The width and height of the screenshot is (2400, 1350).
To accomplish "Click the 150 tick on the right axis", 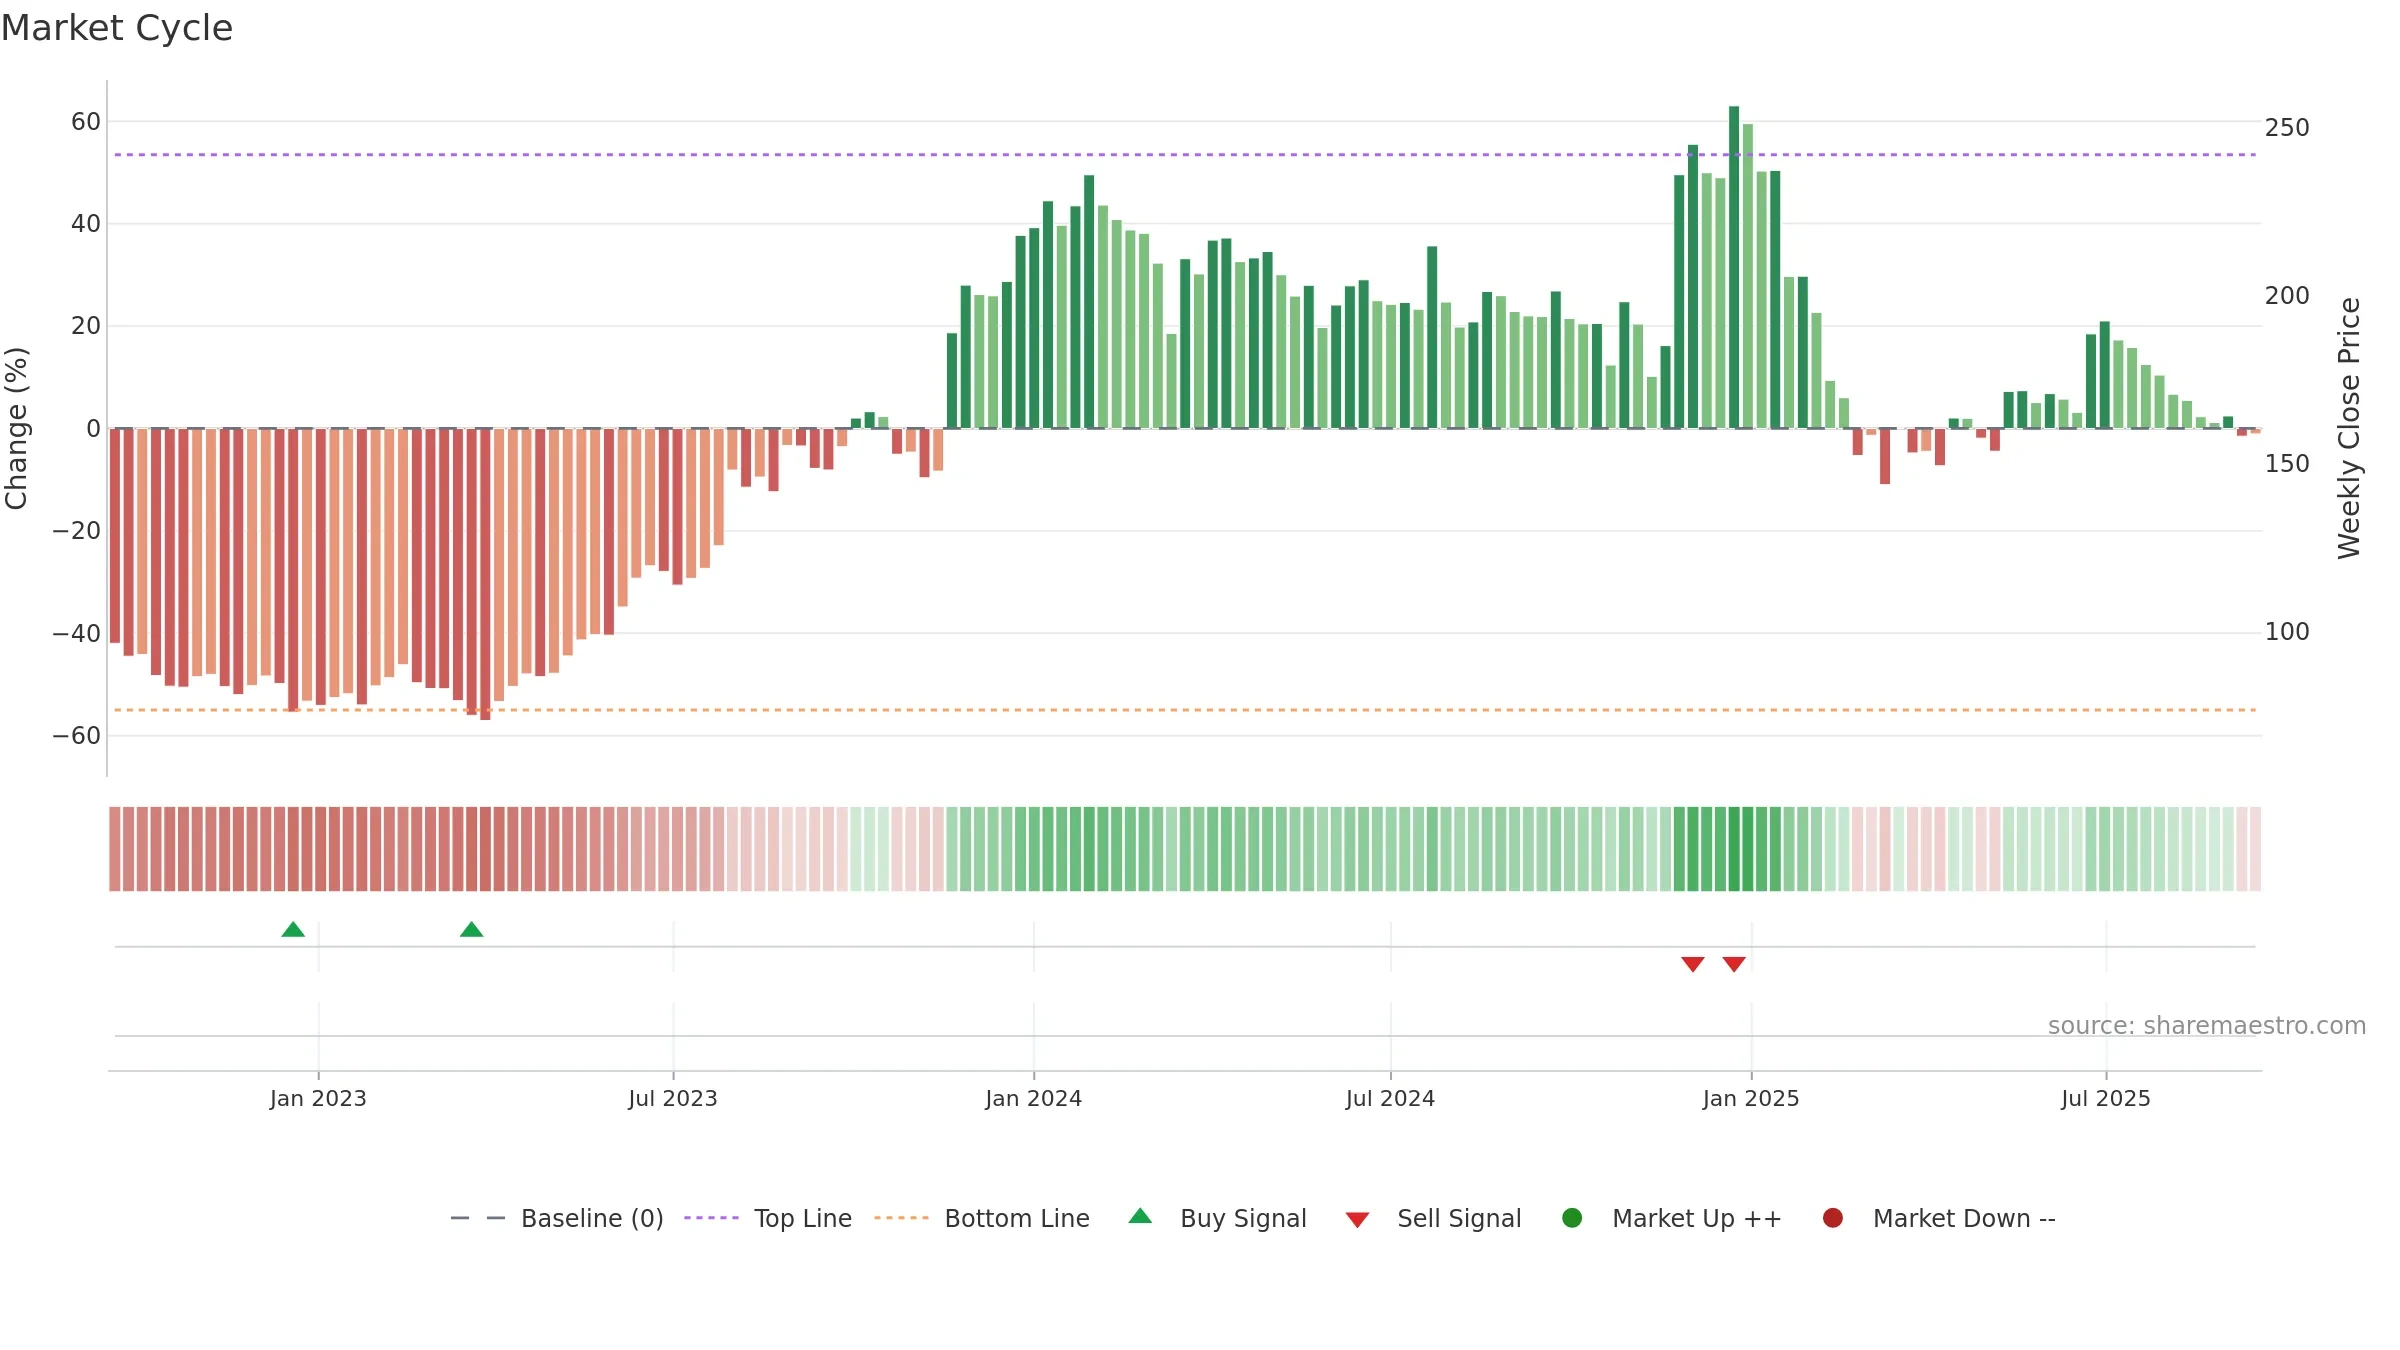I will 2287,464.
